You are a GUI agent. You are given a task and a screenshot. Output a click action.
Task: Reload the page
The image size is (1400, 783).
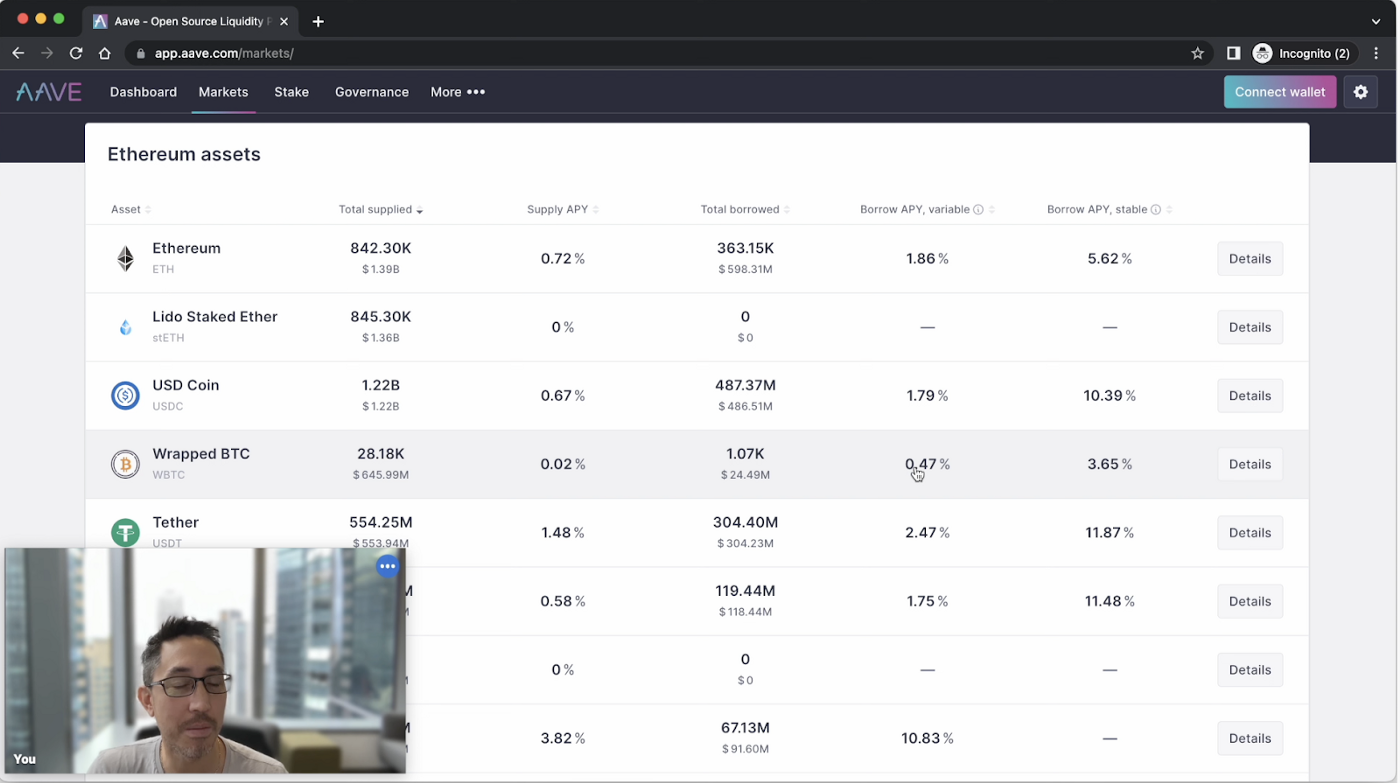(76, 53)
